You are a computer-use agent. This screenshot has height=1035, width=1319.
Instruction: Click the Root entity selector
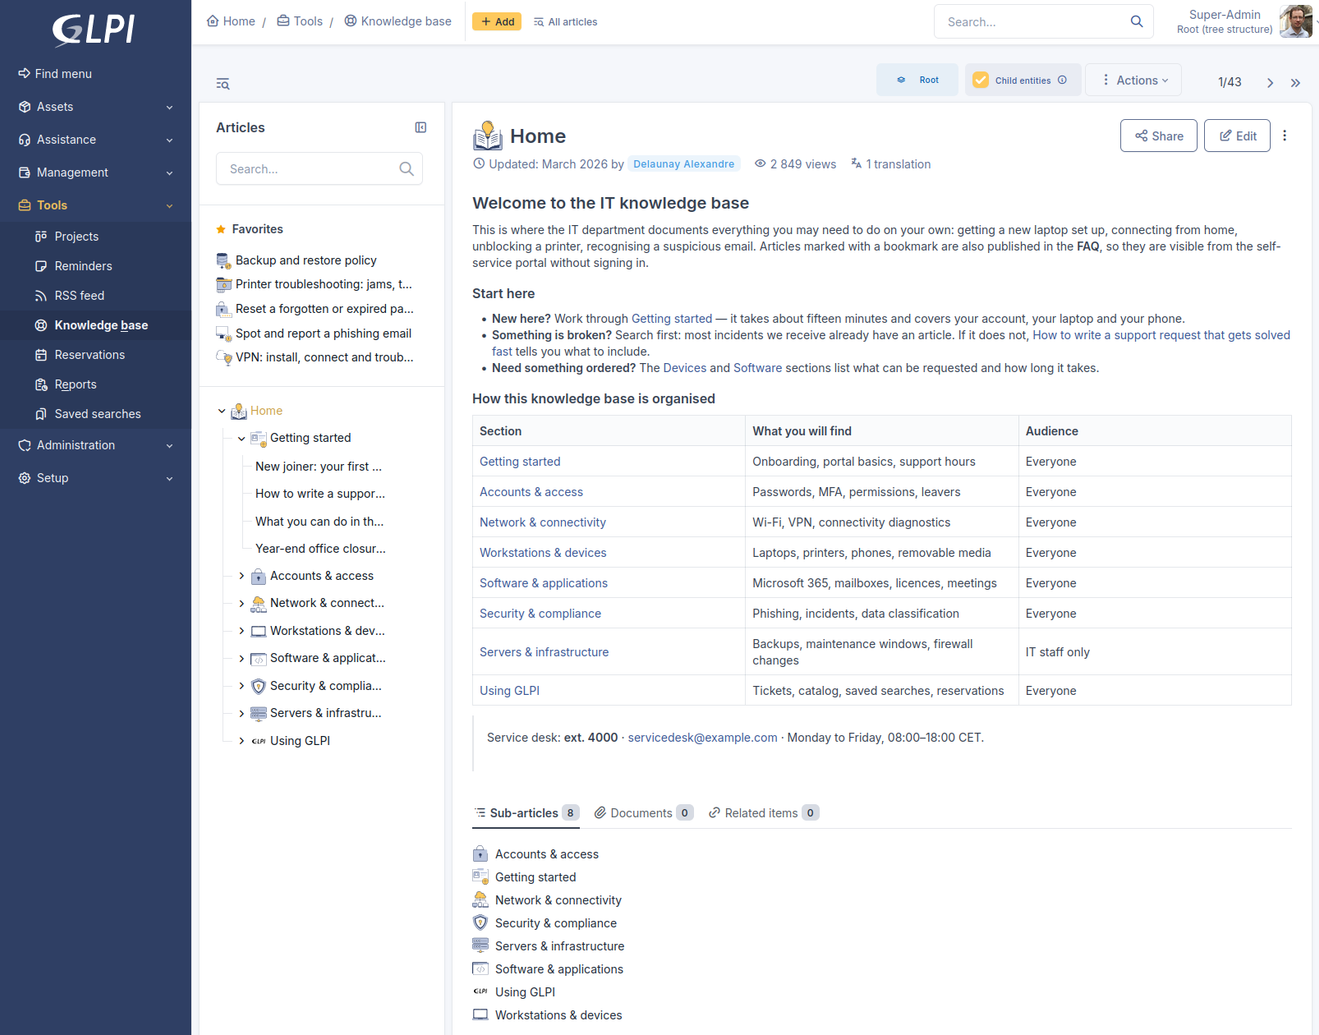click(917, 80)
